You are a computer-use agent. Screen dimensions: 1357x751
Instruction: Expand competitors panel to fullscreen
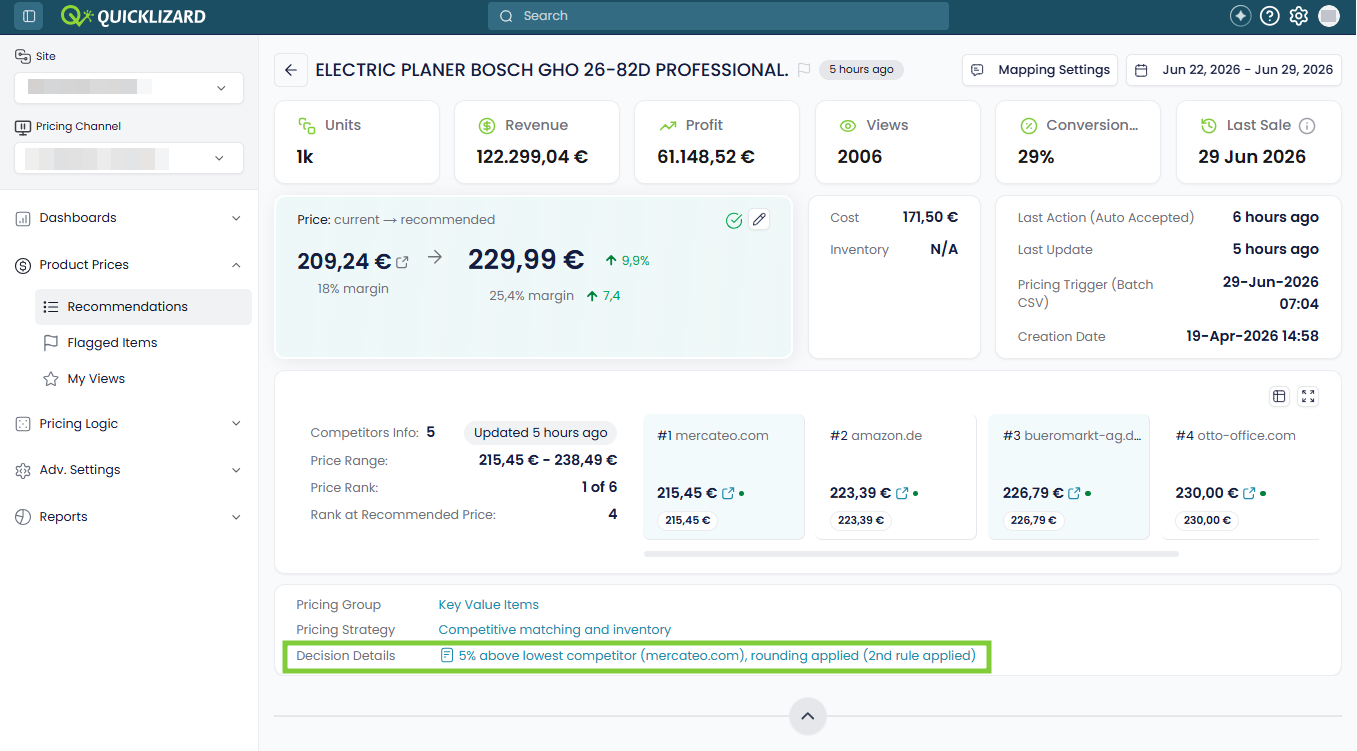[x=1308, y=396]
